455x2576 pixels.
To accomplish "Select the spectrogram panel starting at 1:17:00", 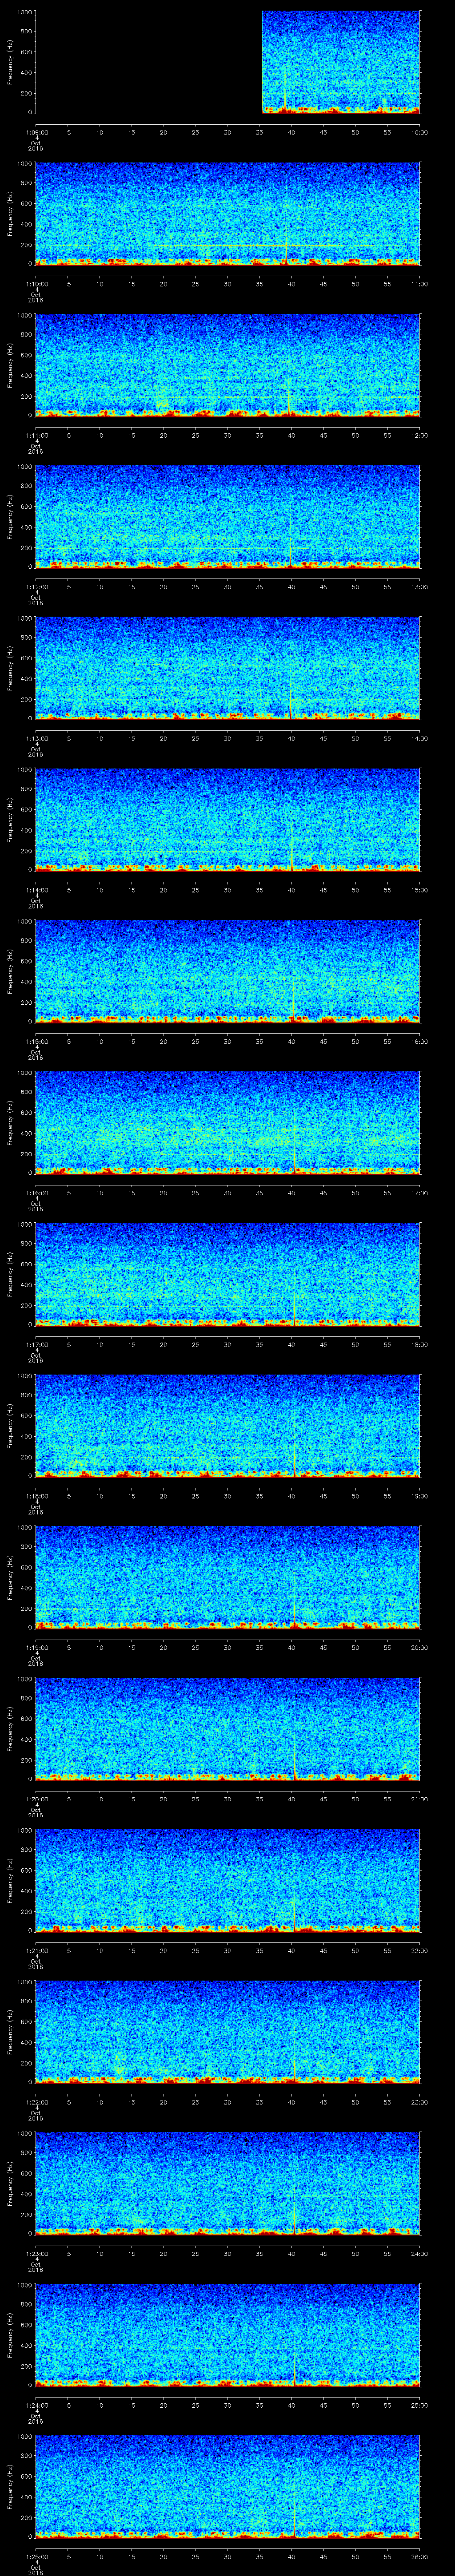I will (227, 1273).
